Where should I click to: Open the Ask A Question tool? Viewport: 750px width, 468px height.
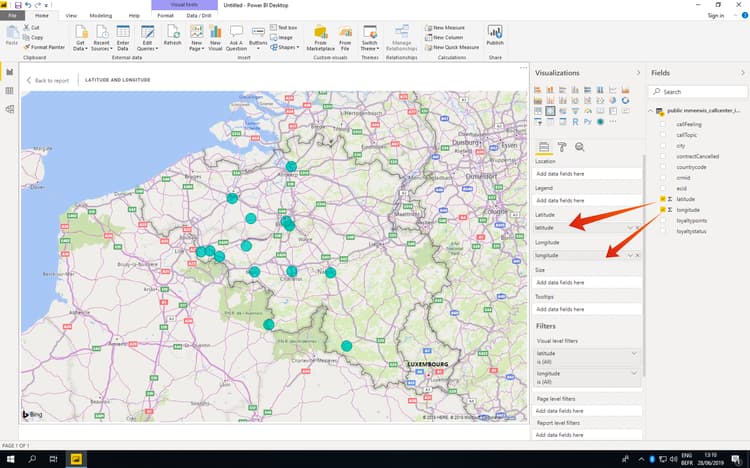click(x=237, y=35)
